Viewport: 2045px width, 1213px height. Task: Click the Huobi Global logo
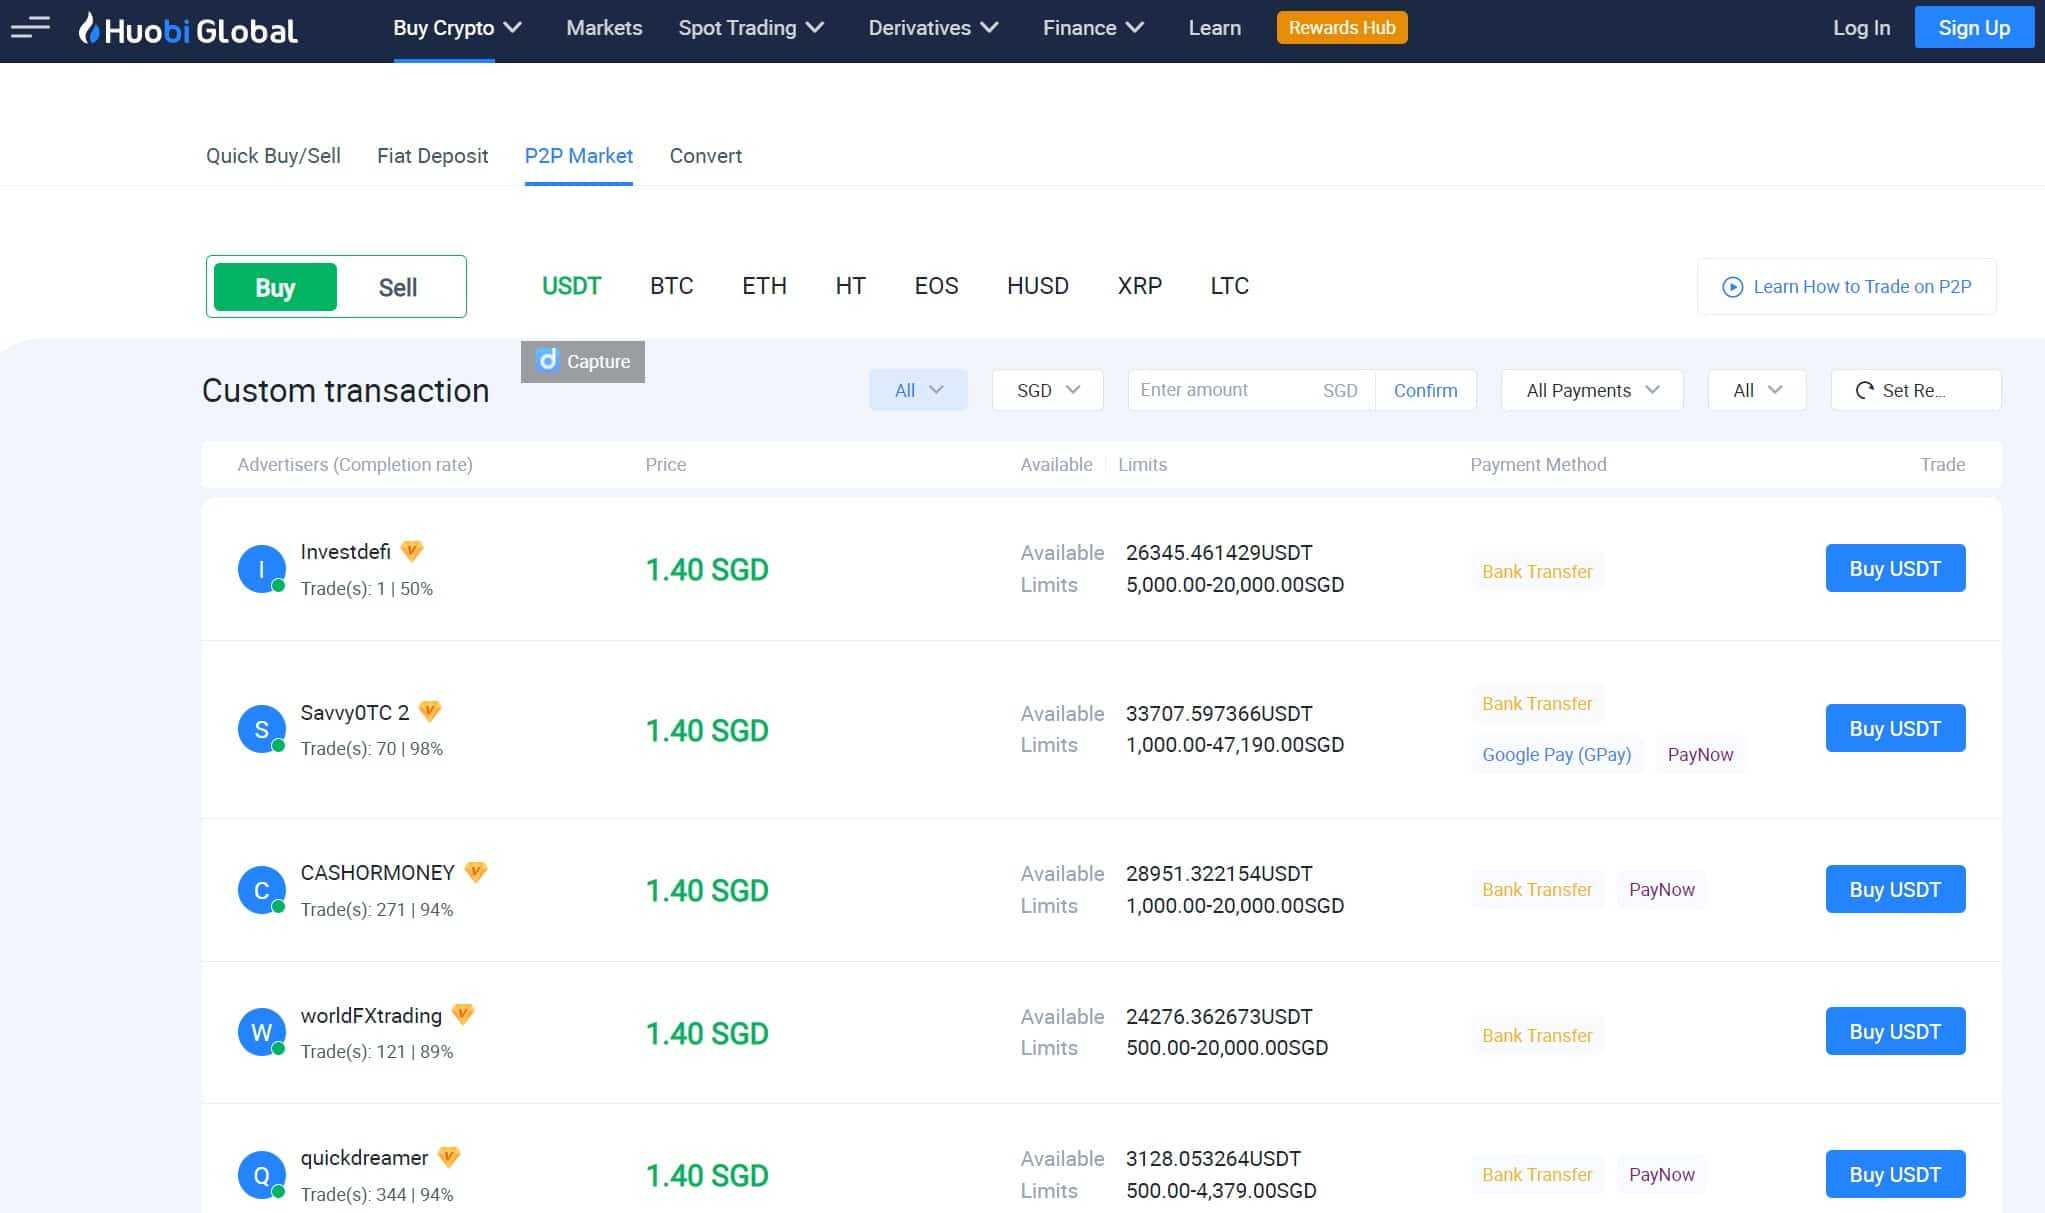point(188,27)
